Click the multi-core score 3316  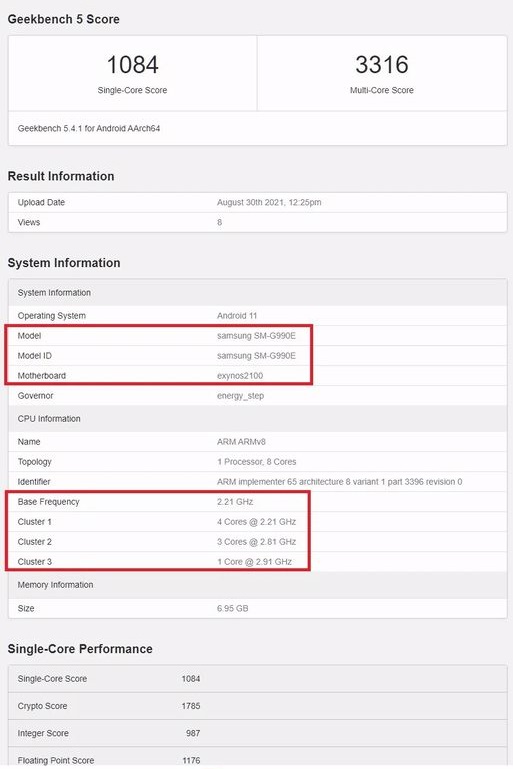(382, 65)
